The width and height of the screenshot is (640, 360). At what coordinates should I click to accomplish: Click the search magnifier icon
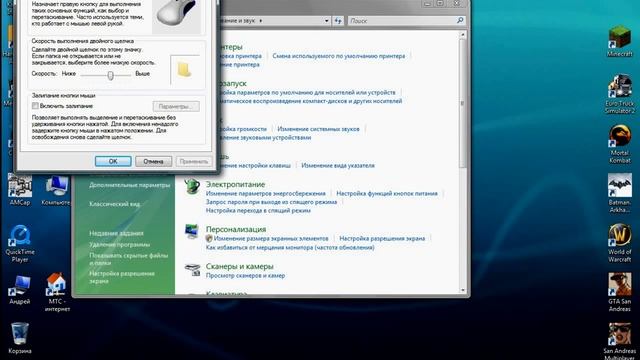460,20
